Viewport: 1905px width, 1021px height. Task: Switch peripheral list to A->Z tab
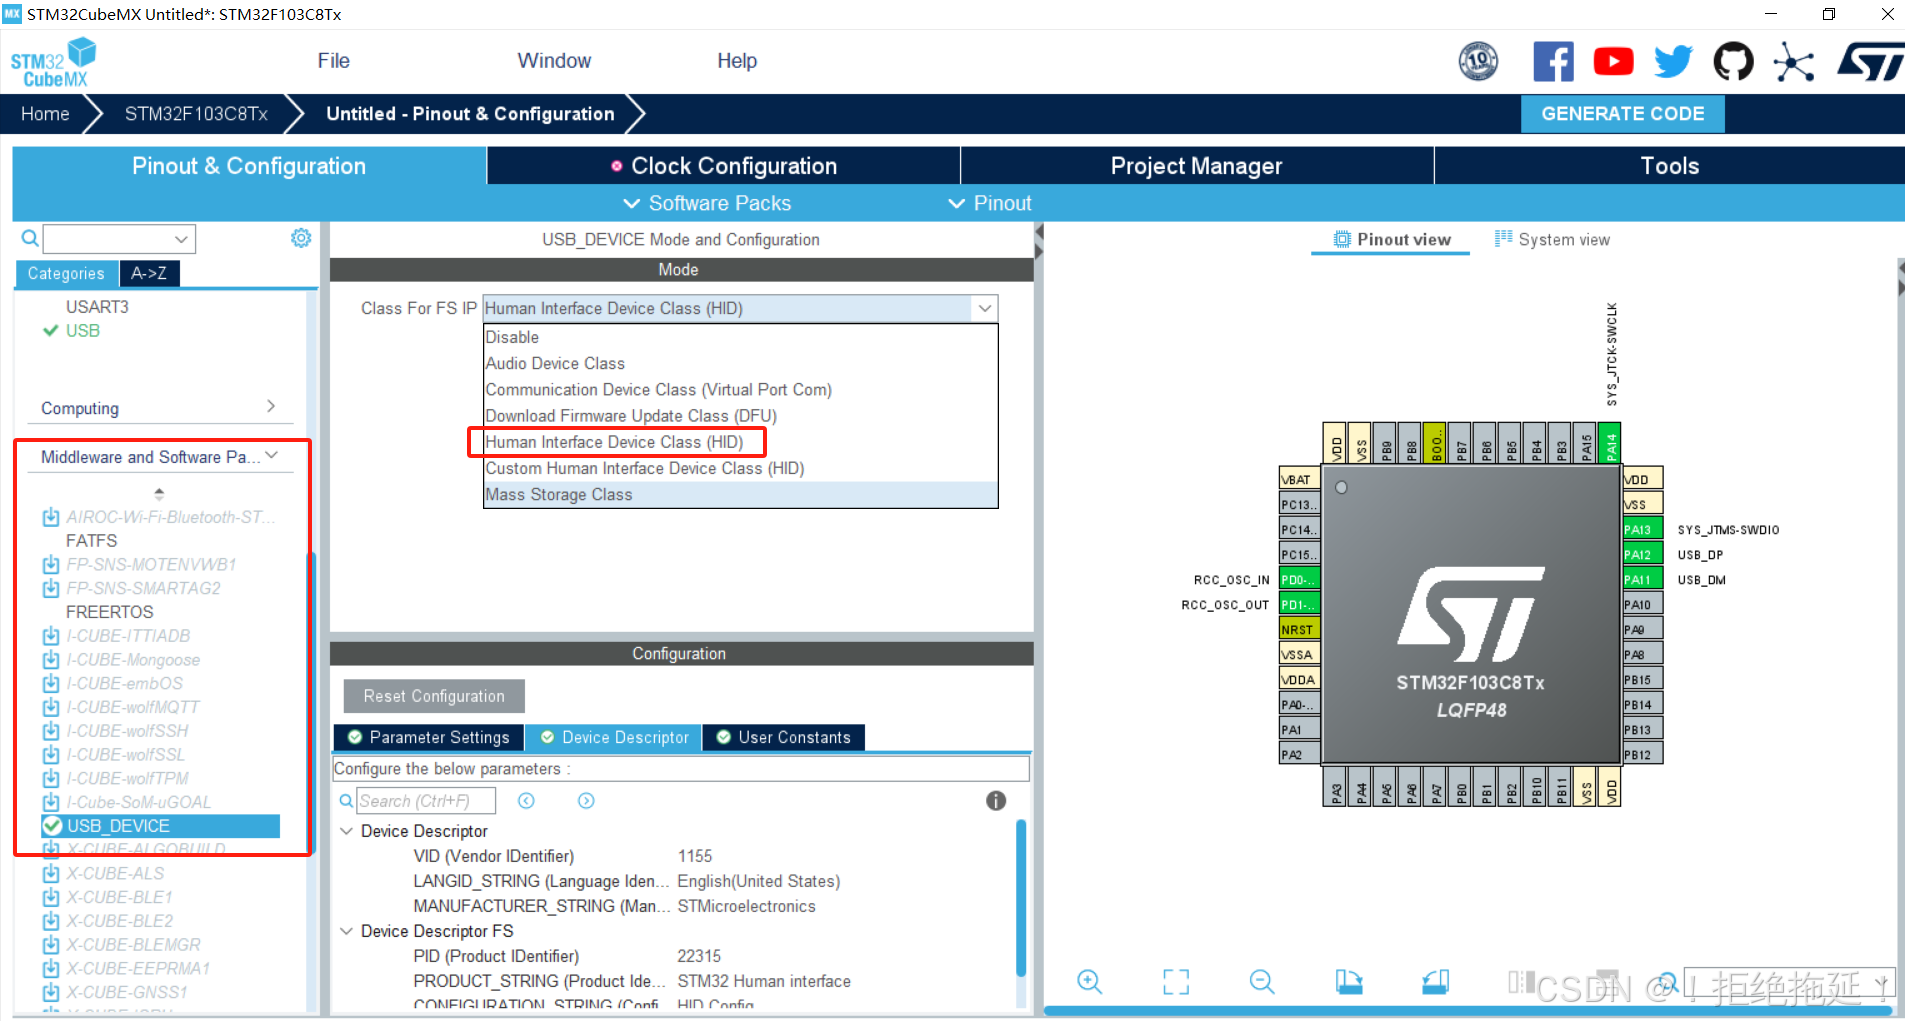149,273
